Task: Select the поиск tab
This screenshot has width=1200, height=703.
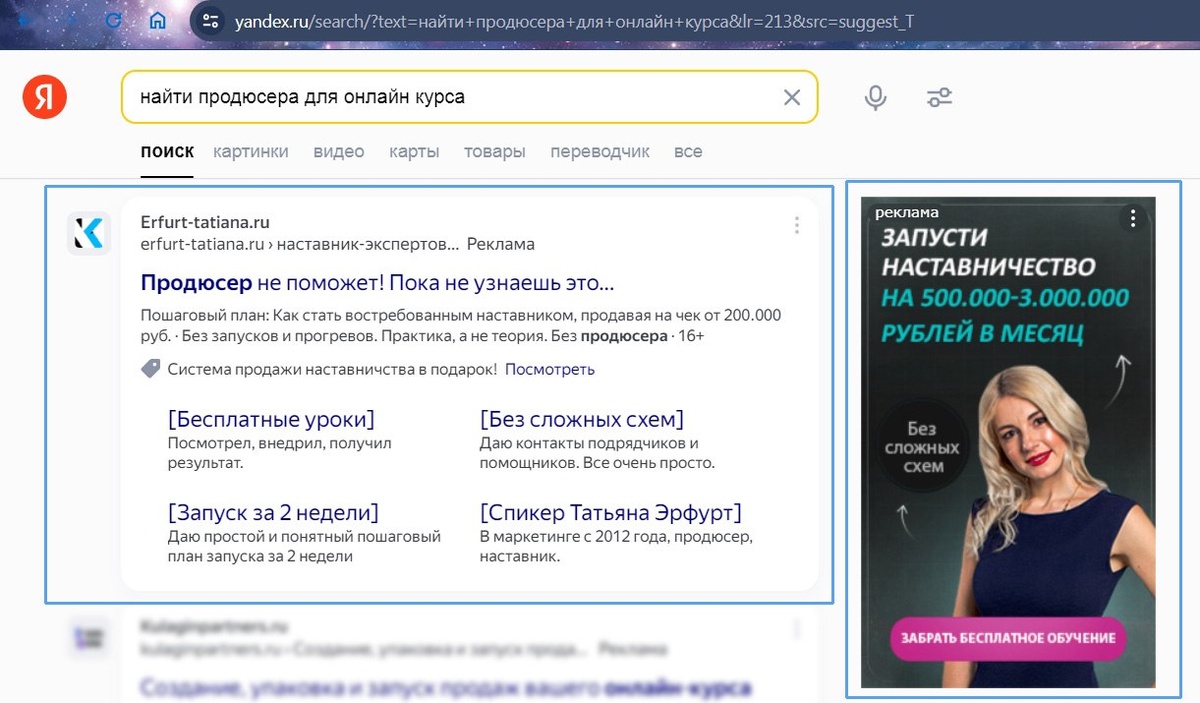Action: (x=167, y=152)
